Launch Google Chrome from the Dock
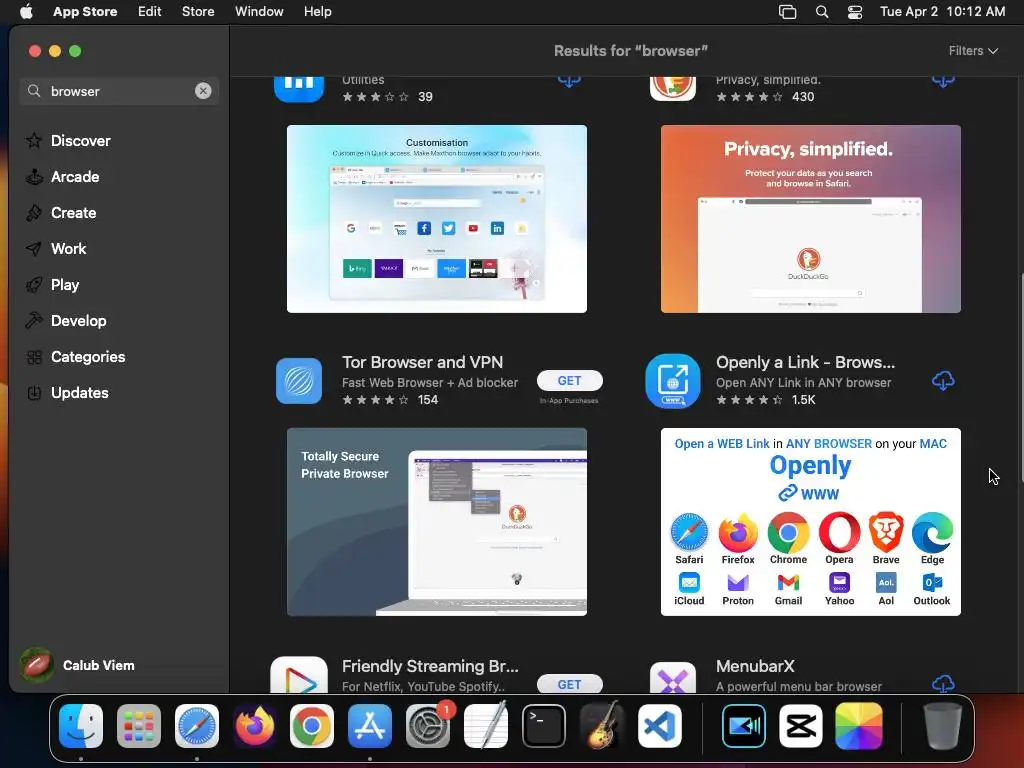This screenshot has height=768, width=1024. coord(312,726)
